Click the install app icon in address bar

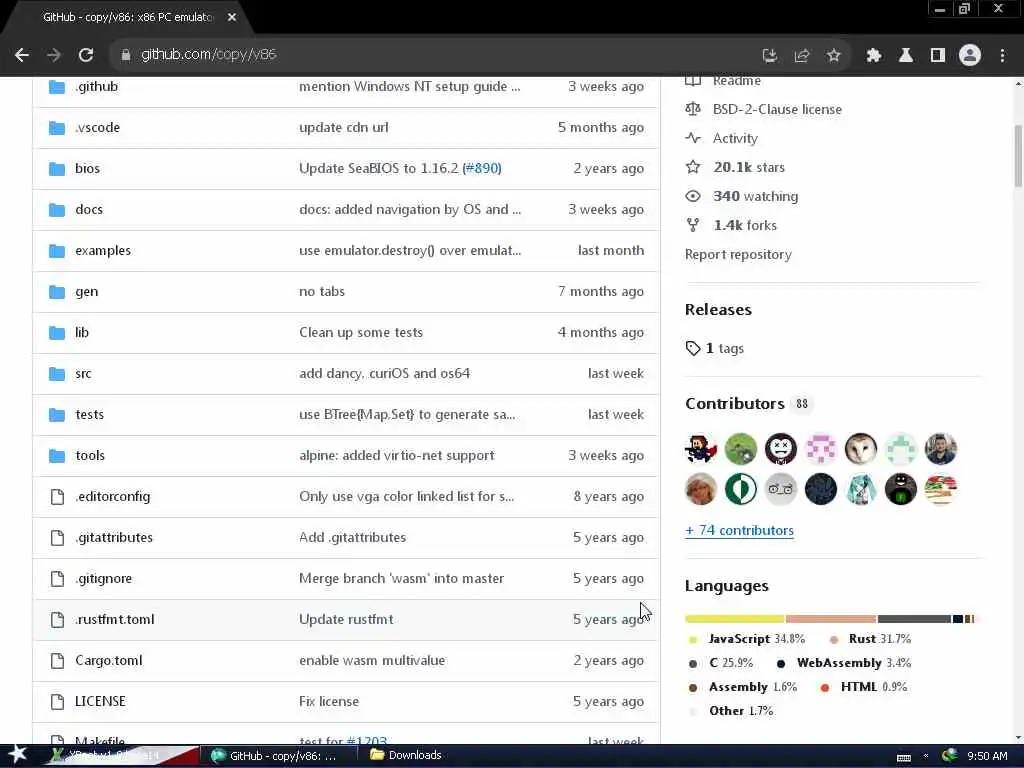(x=770, y=56)
